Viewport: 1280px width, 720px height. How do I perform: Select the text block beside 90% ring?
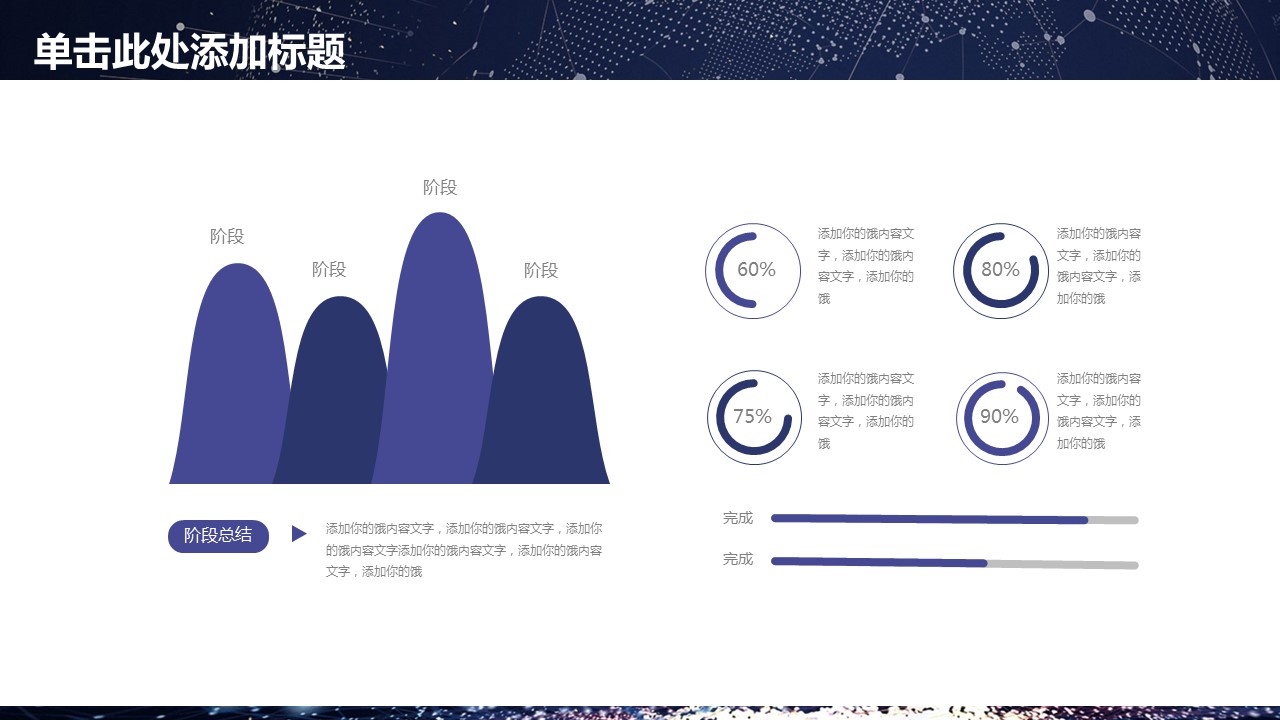pos(1099,411)
